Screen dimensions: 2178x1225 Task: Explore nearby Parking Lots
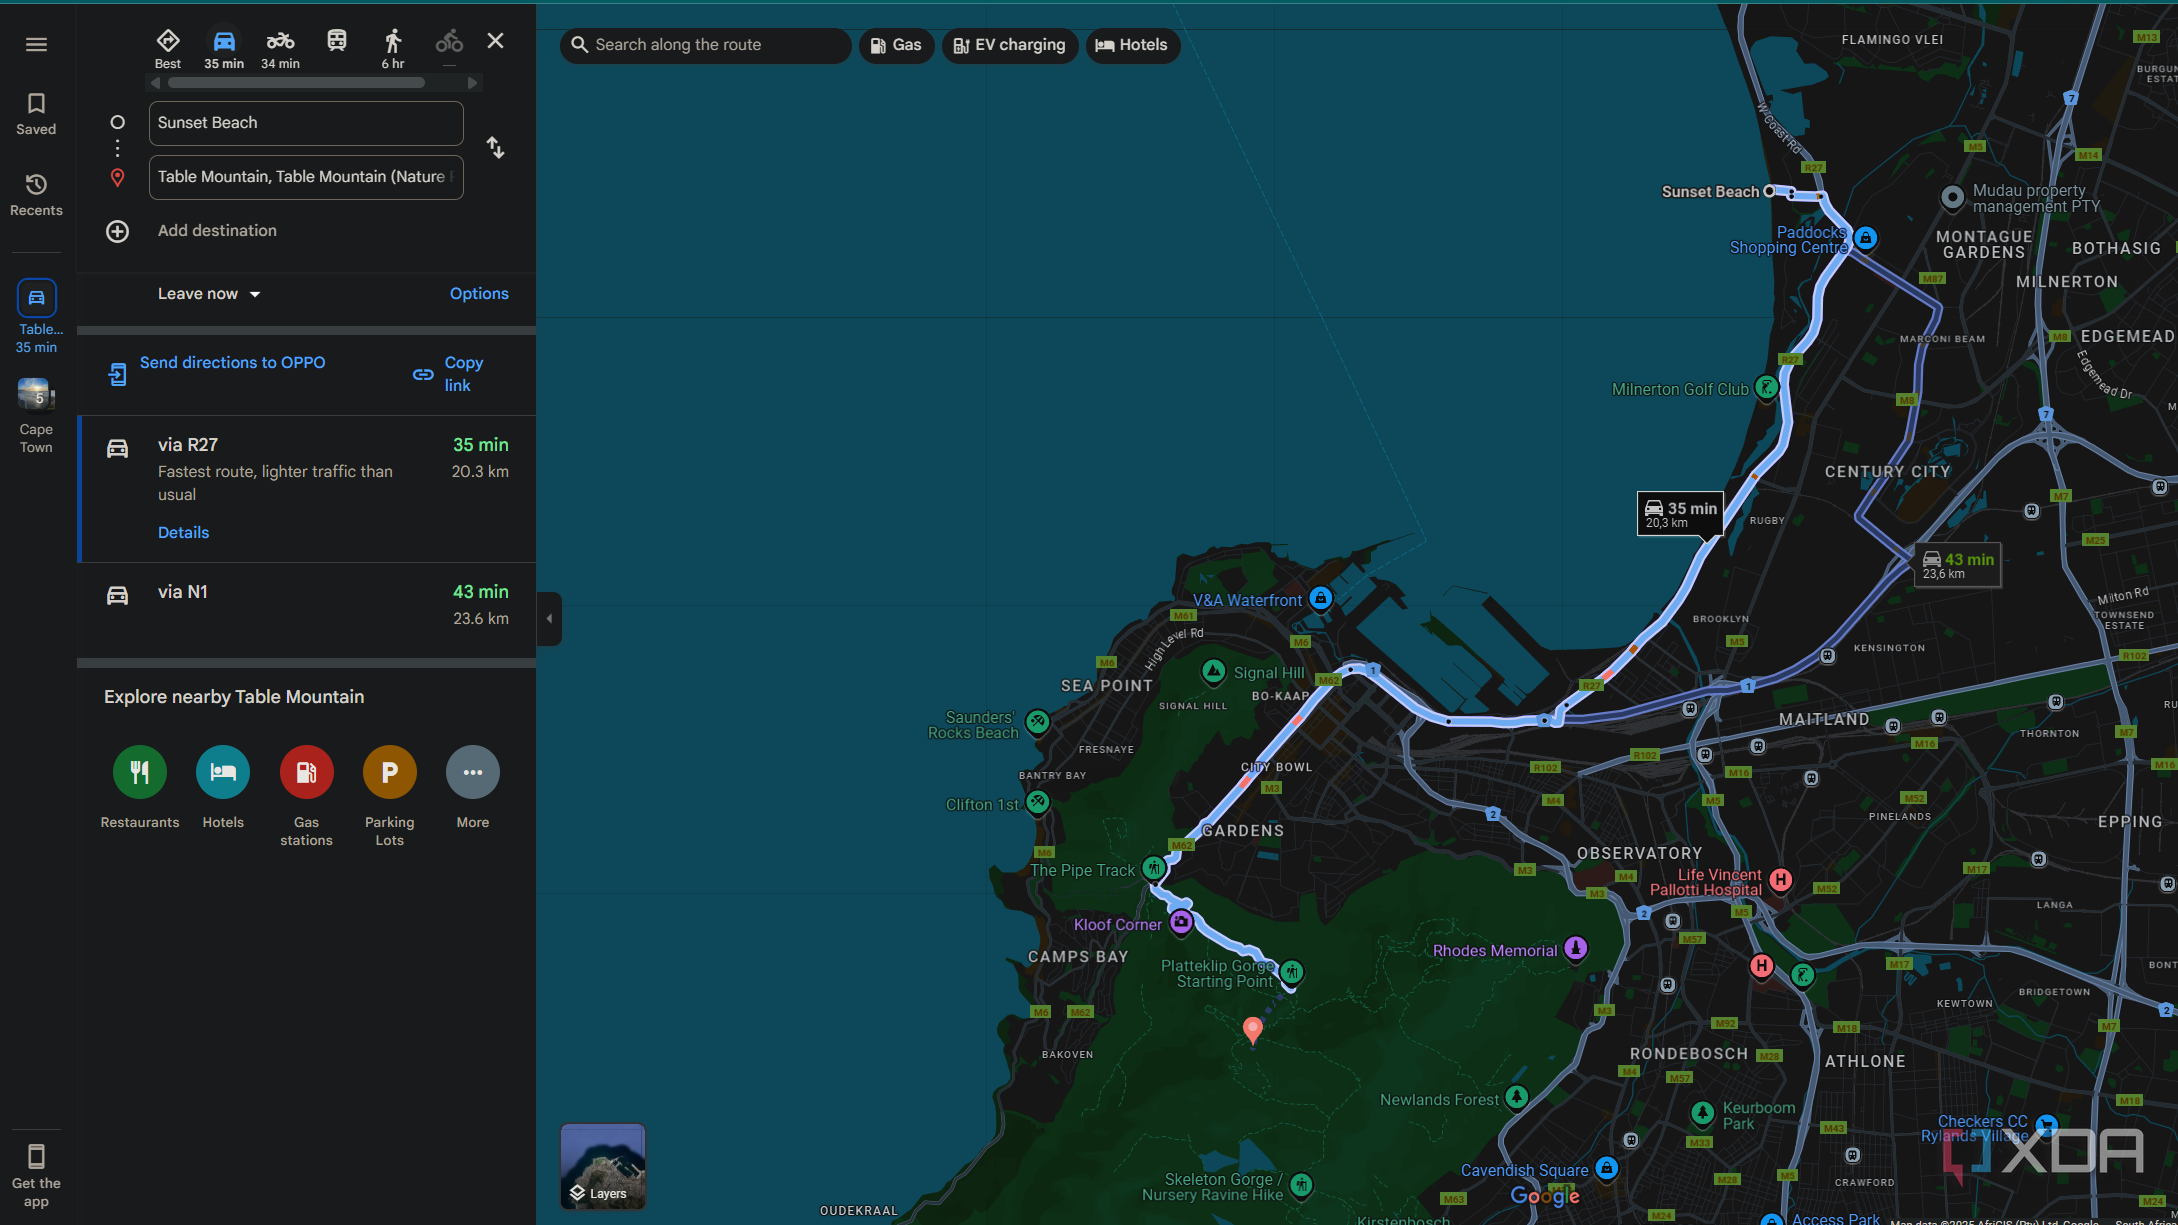coord(390,797)
